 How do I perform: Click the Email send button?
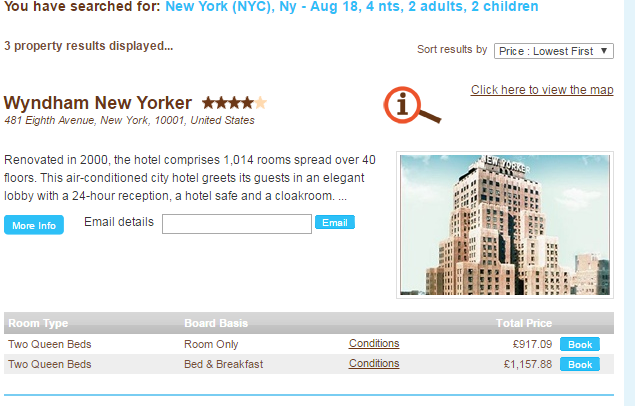(x=335, y=222)
